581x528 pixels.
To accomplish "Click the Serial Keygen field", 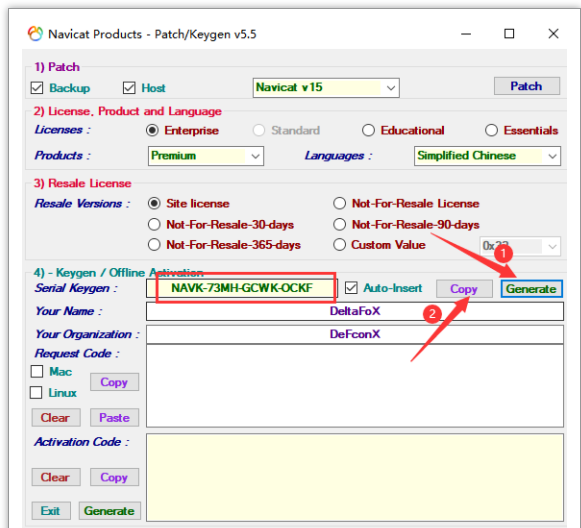I will click(242, 288).
